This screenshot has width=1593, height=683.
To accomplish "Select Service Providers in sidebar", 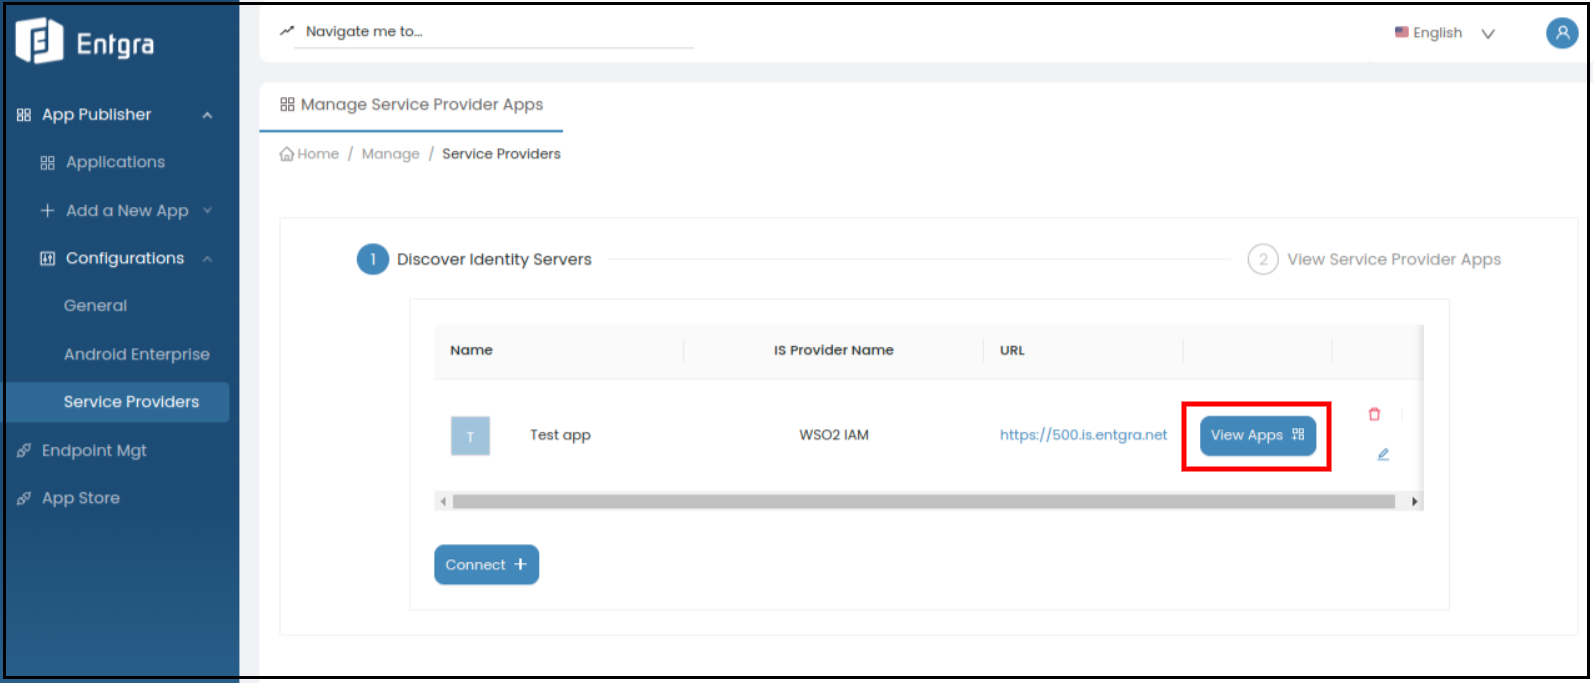I will (117, 402).
